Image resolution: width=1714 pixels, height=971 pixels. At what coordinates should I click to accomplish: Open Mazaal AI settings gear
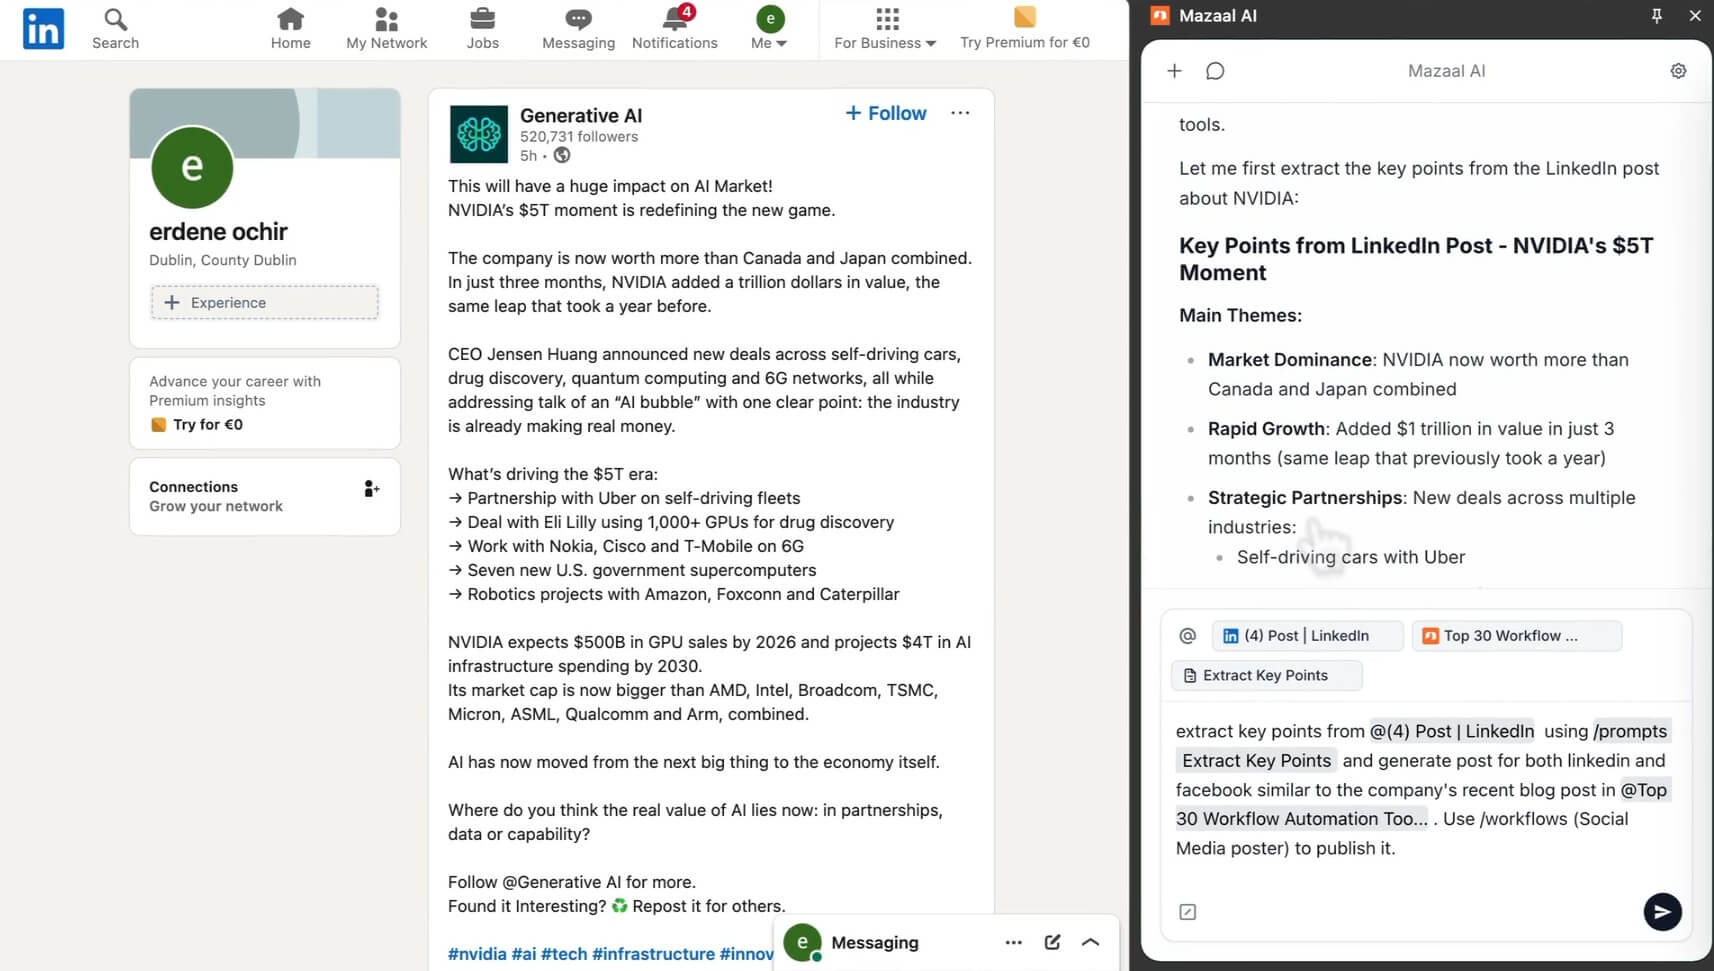(1678, 71)
